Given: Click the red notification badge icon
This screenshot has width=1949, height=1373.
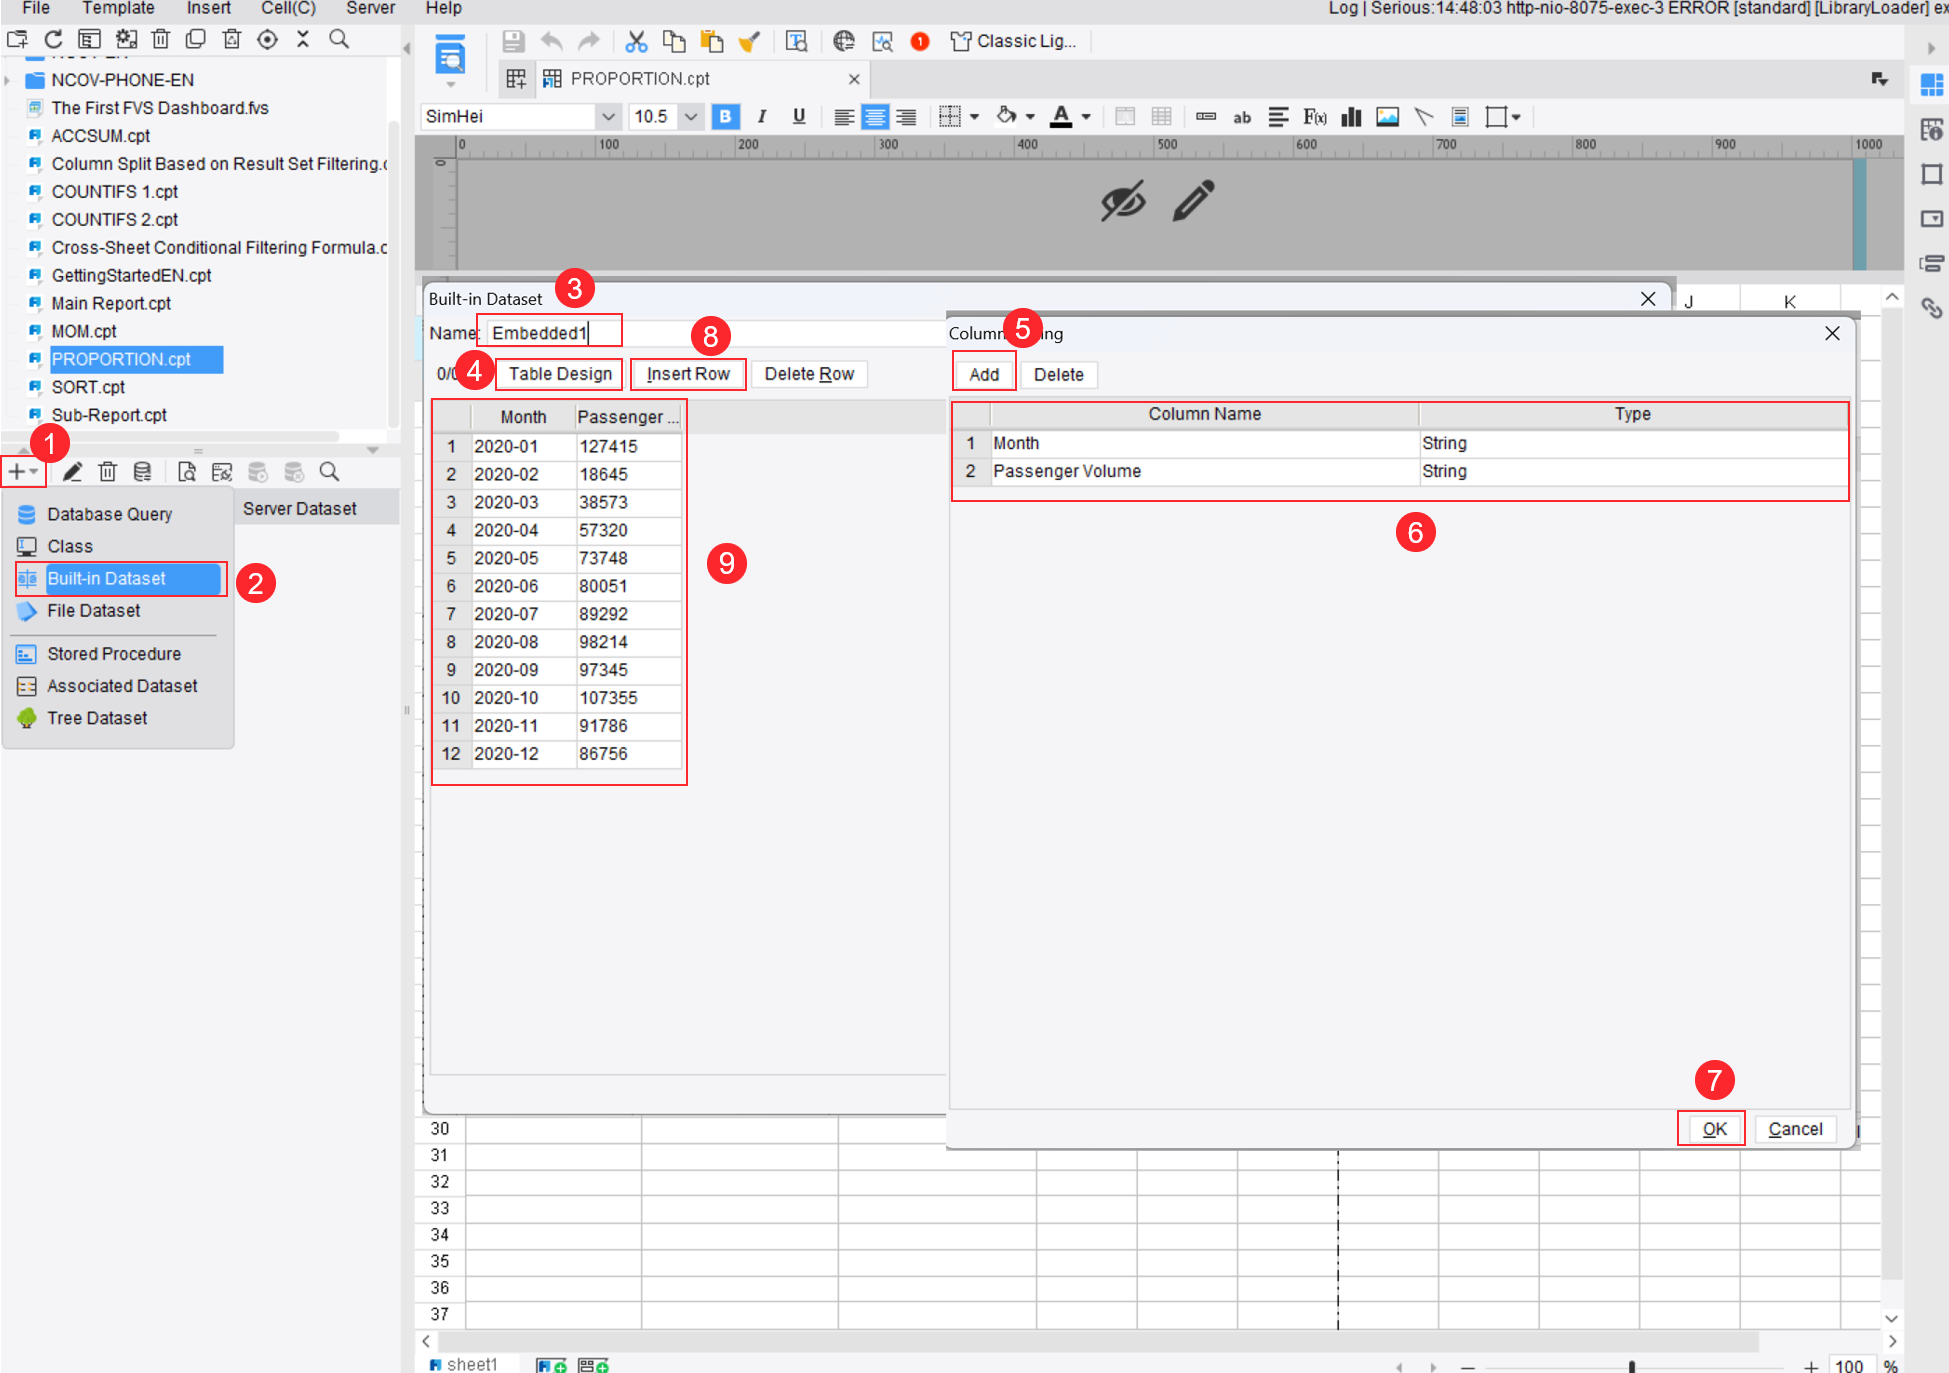Looking at the screenshot, I should click(x=920, y=41).
